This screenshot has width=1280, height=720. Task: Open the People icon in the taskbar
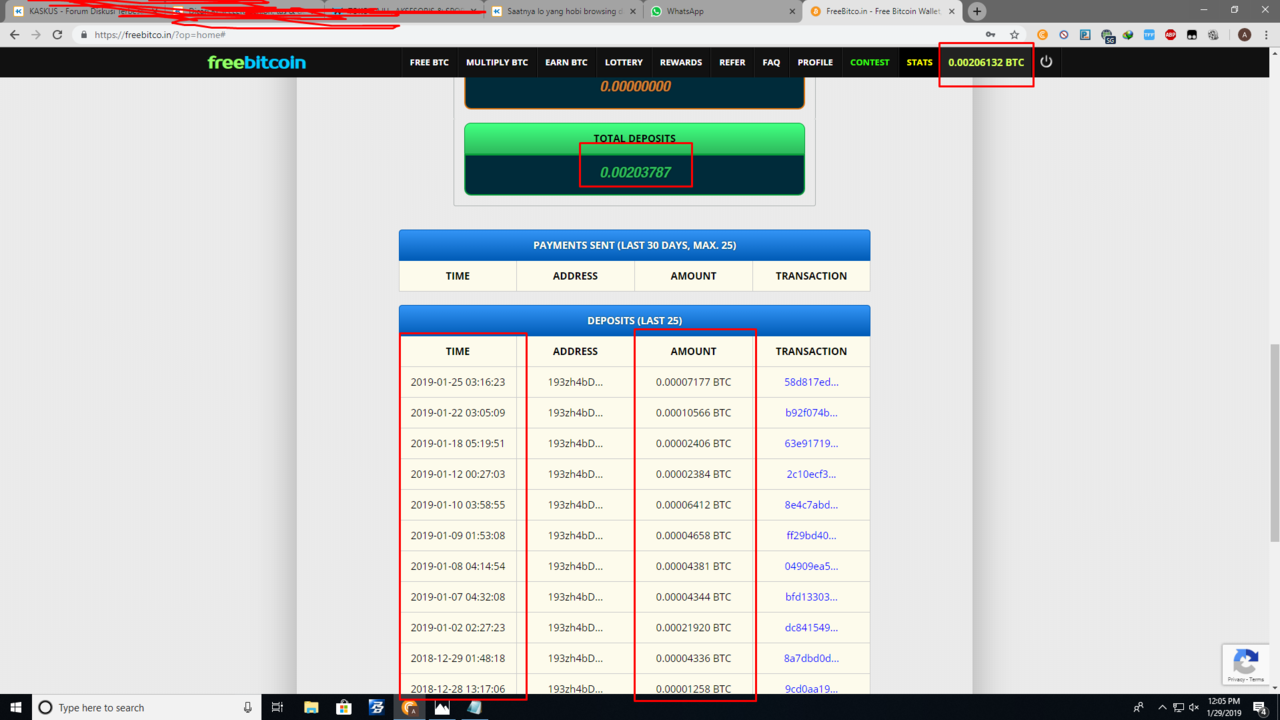point(1138,707)
